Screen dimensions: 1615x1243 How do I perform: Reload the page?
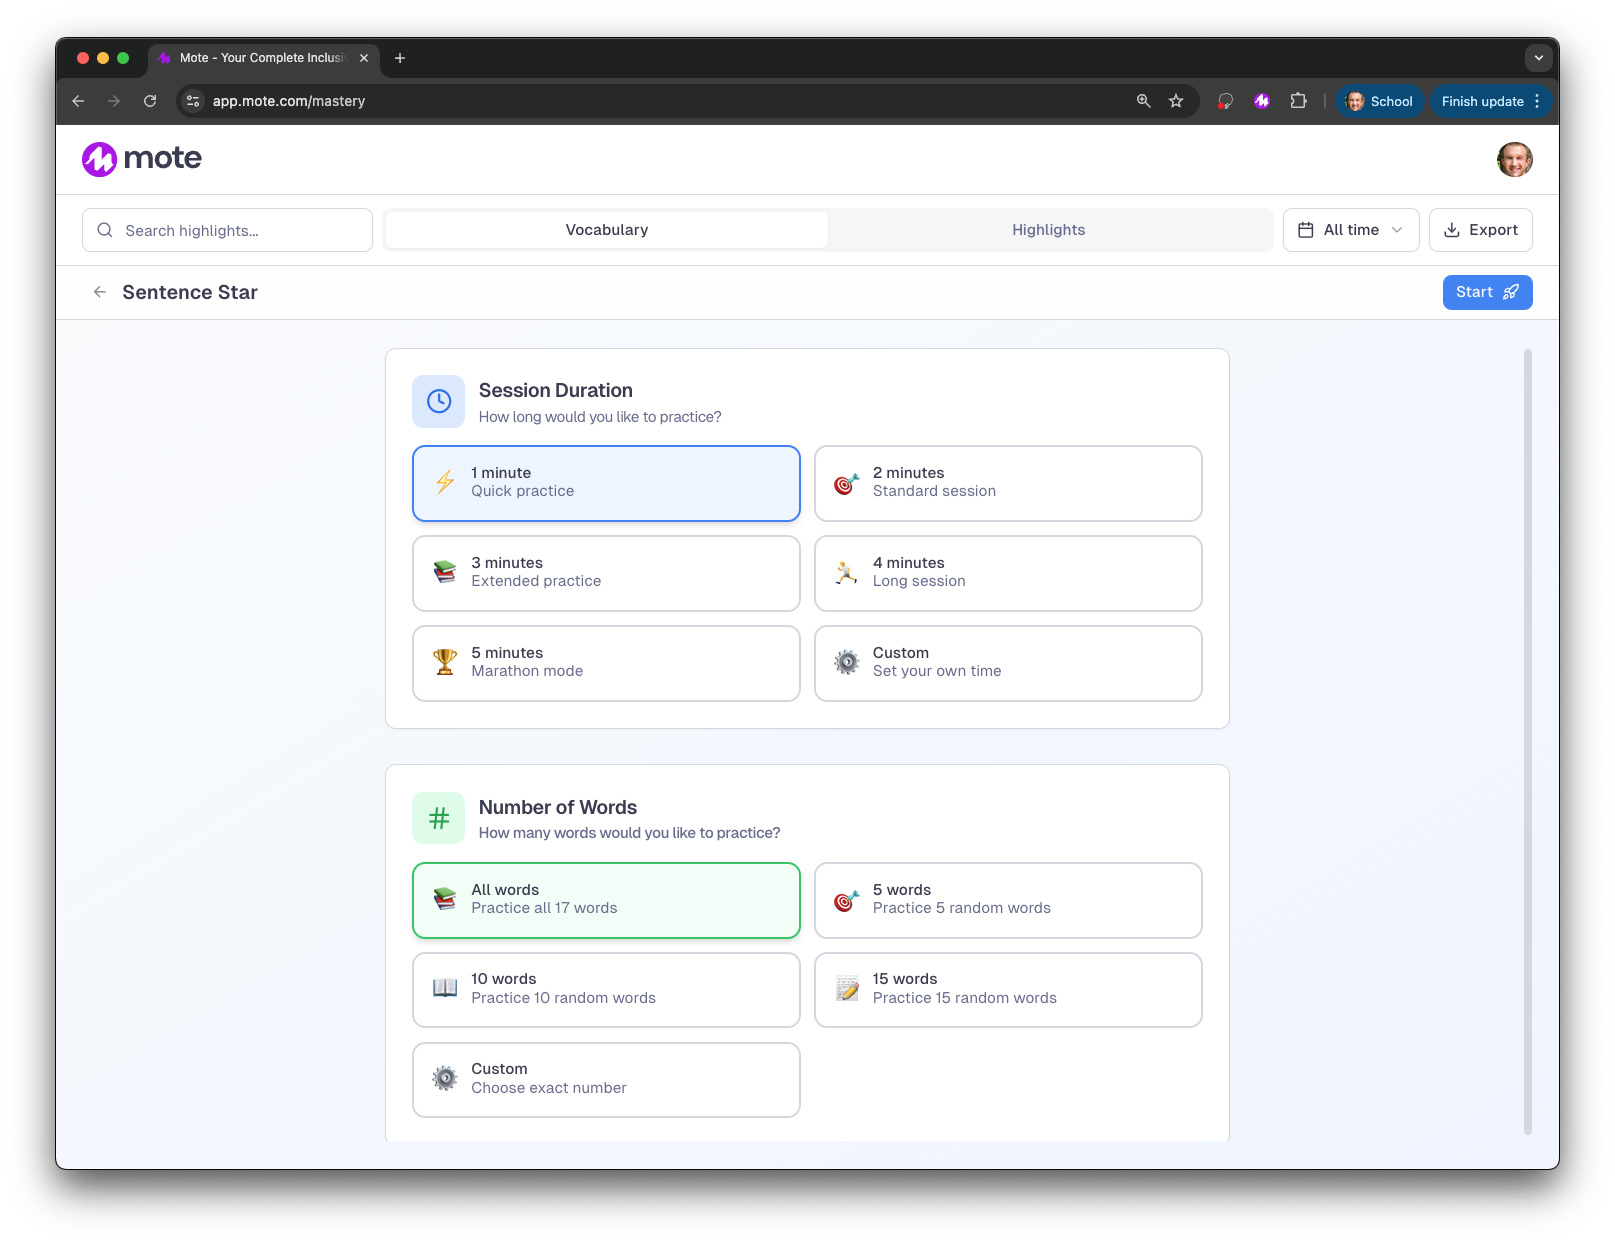point(150,101)
